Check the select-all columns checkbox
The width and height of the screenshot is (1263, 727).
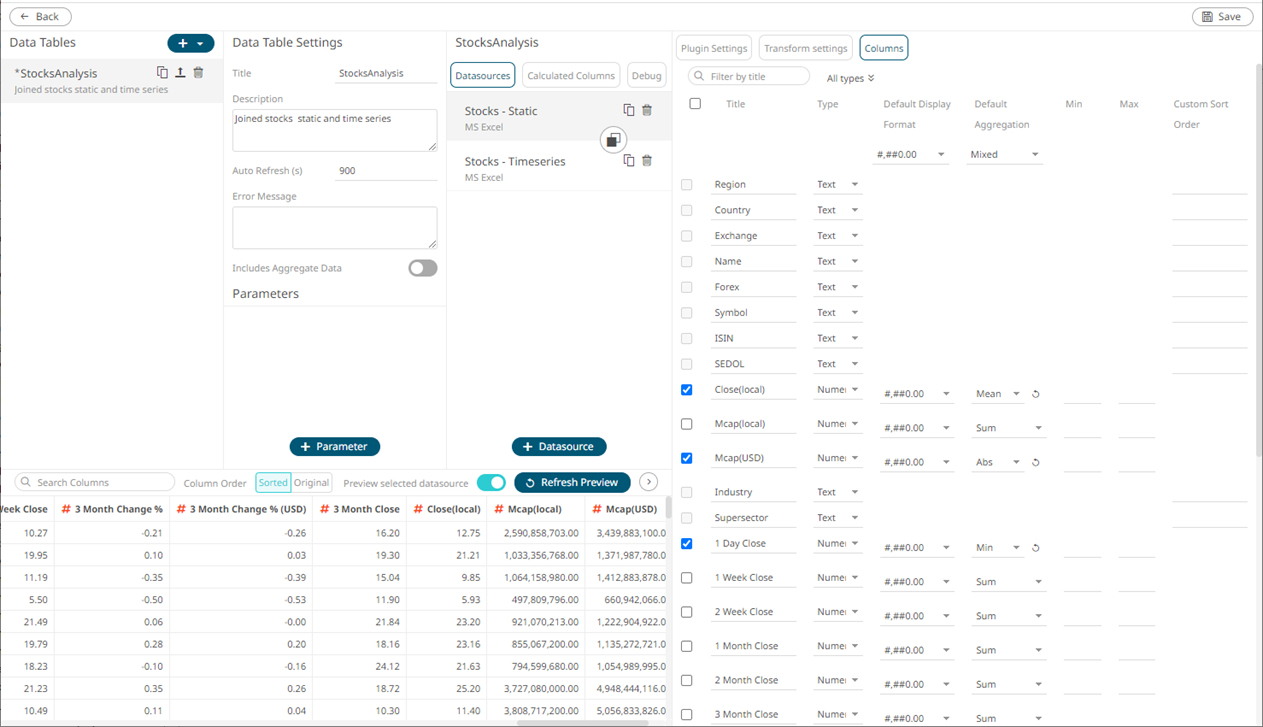pyautogui.click(x=695, y=104)
